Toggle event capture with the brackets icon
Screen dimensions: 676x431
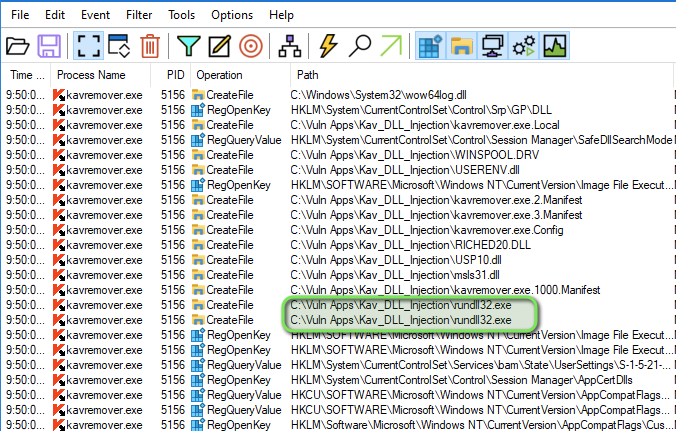click(x=88, y=46)
